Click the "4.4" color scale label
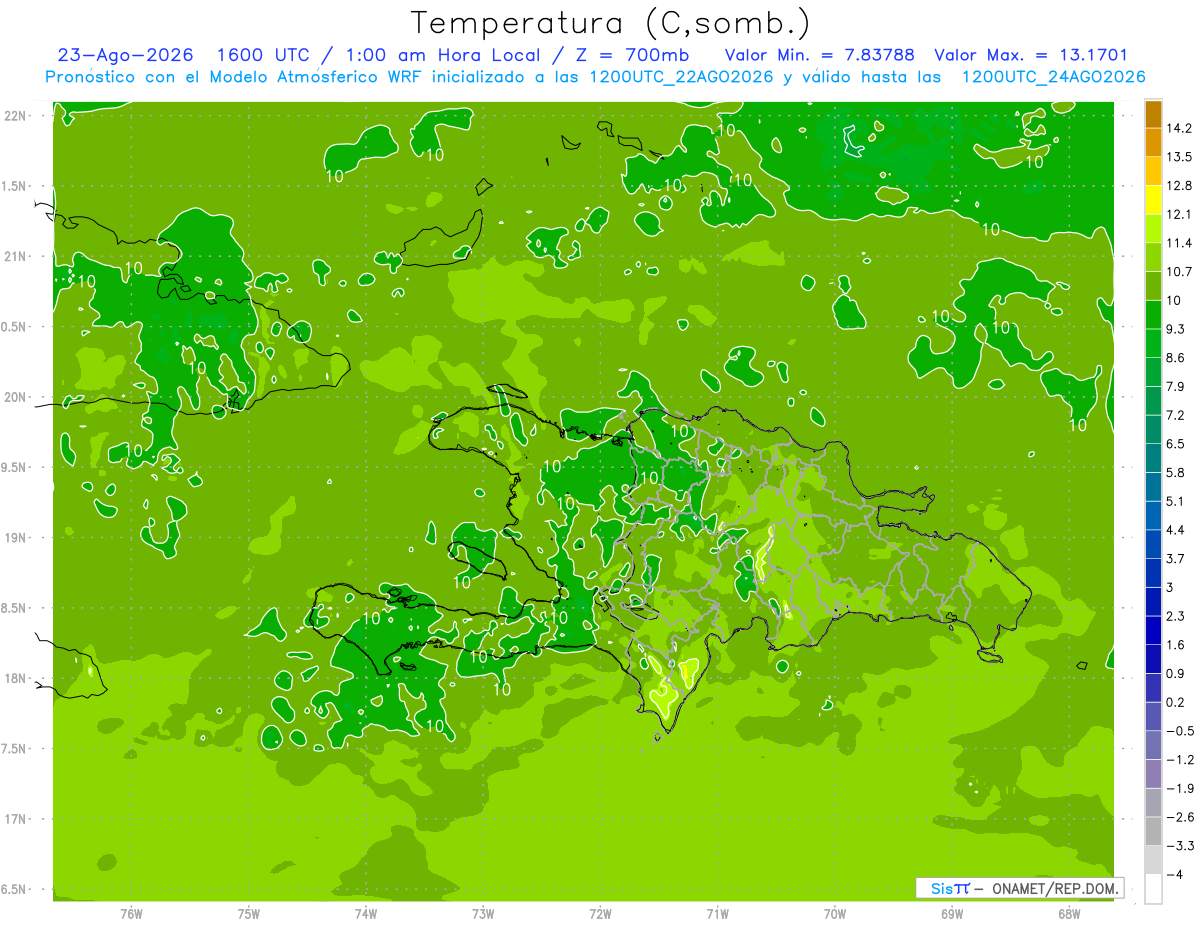This screenshot has height=927, width=1200. (1177, 529)
